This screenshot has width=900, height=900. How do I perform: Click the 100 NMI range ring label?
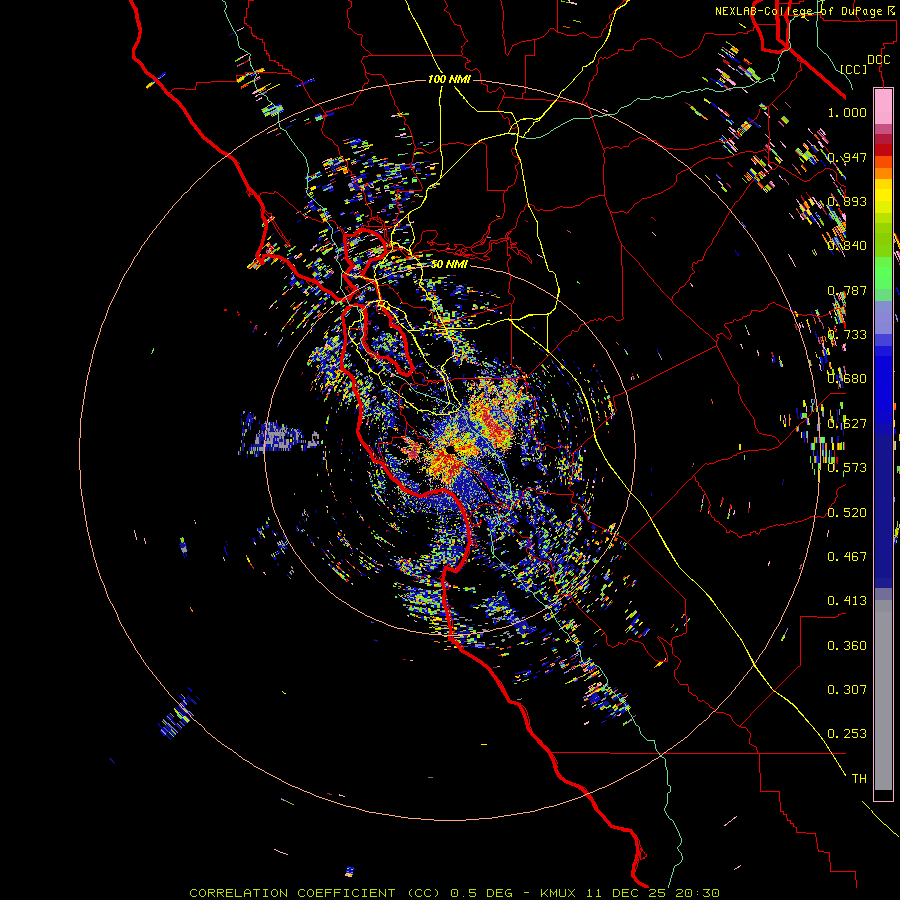click(x=449, y=79)
